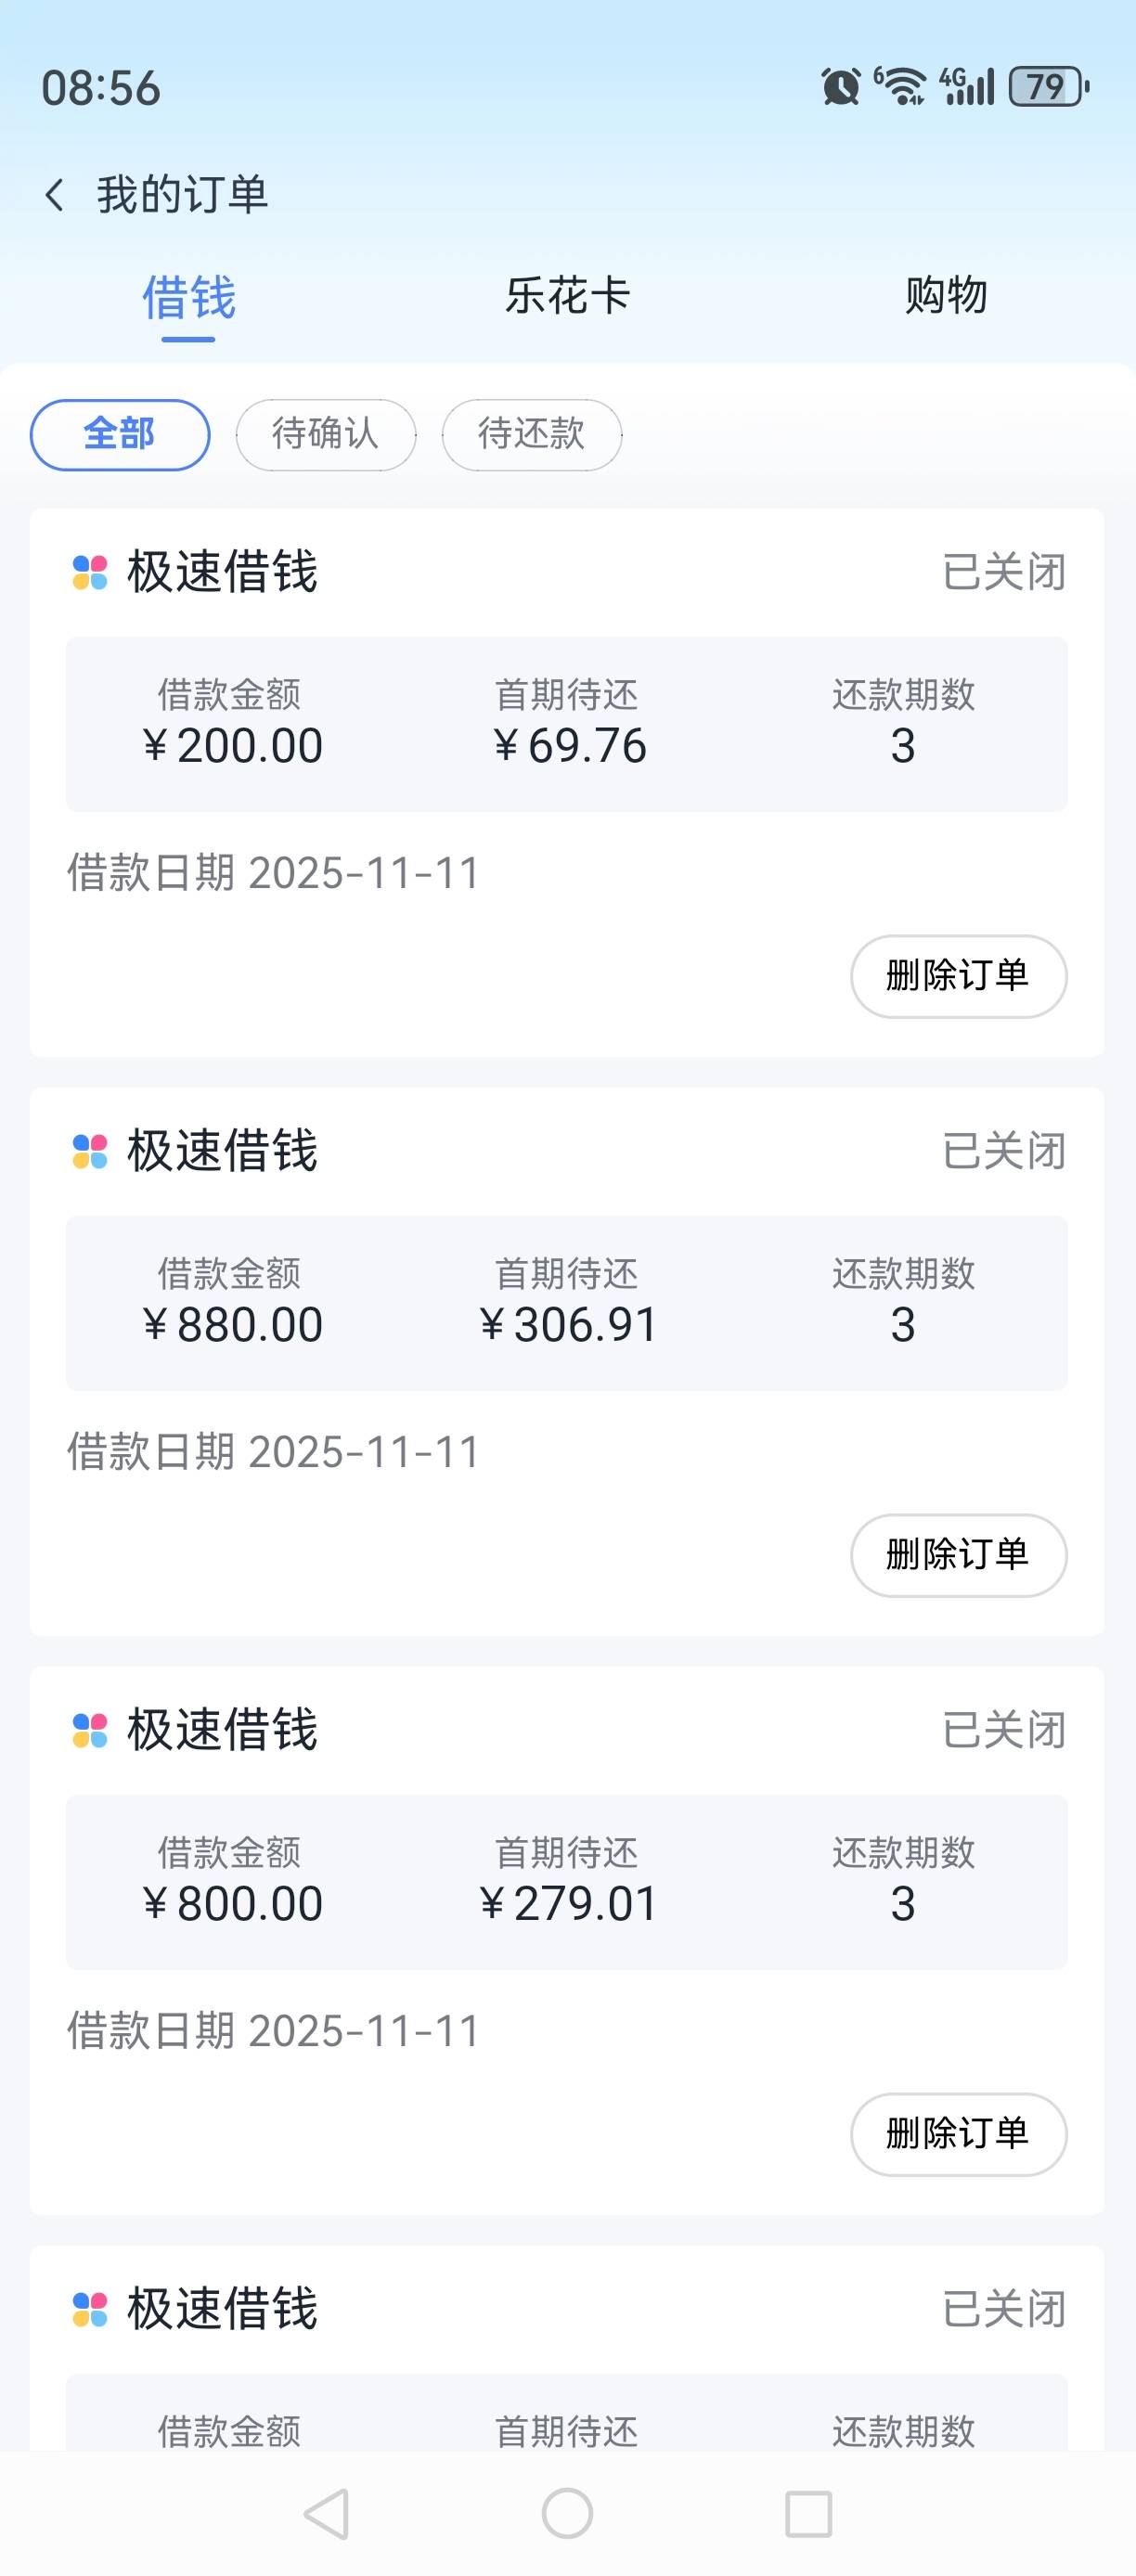Switch to the 购物 tab

tap(946, 296)
